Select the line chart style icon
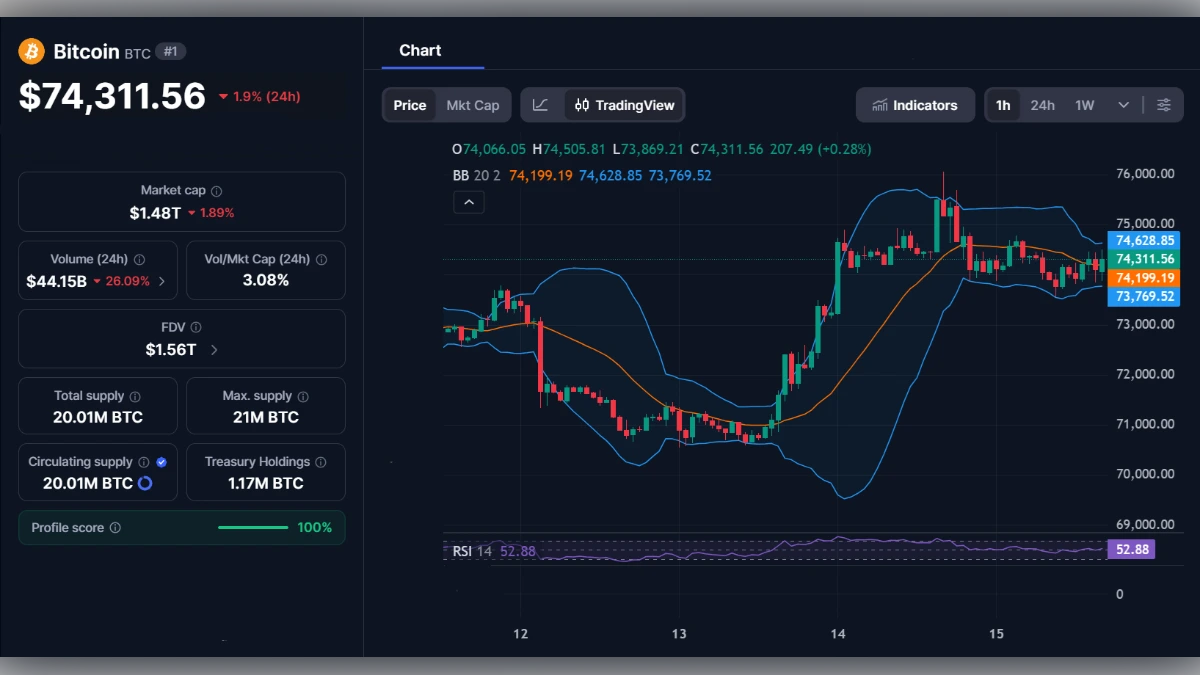This screenshot has height=675, width=1200. point(541,104)
